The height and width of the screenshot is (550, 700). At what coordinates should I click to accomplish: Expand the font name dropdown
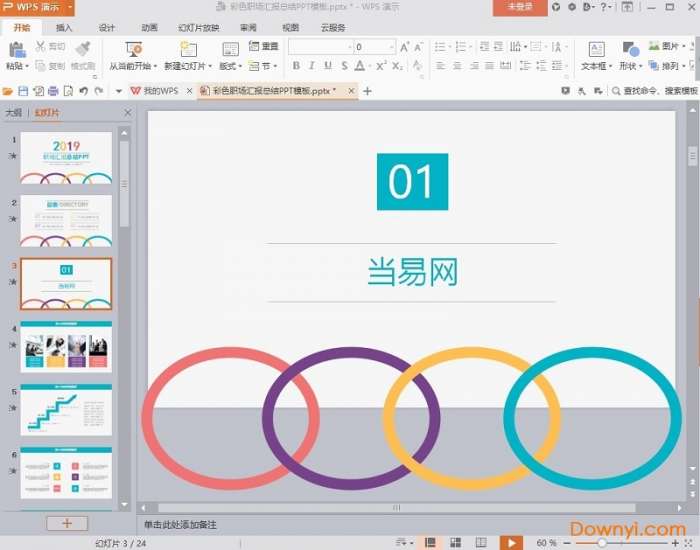pos(345,47)
